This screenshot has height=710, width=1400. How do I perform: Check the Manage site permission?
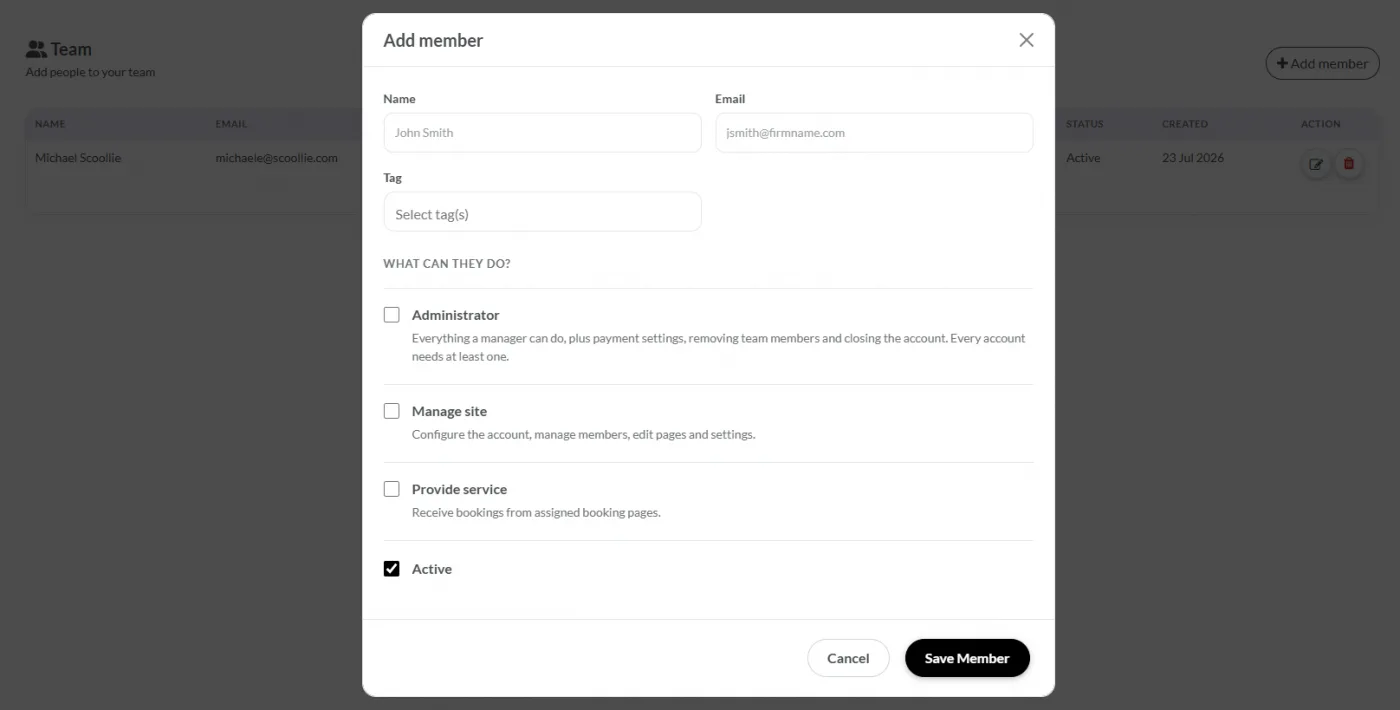click(x=392, y=411)
